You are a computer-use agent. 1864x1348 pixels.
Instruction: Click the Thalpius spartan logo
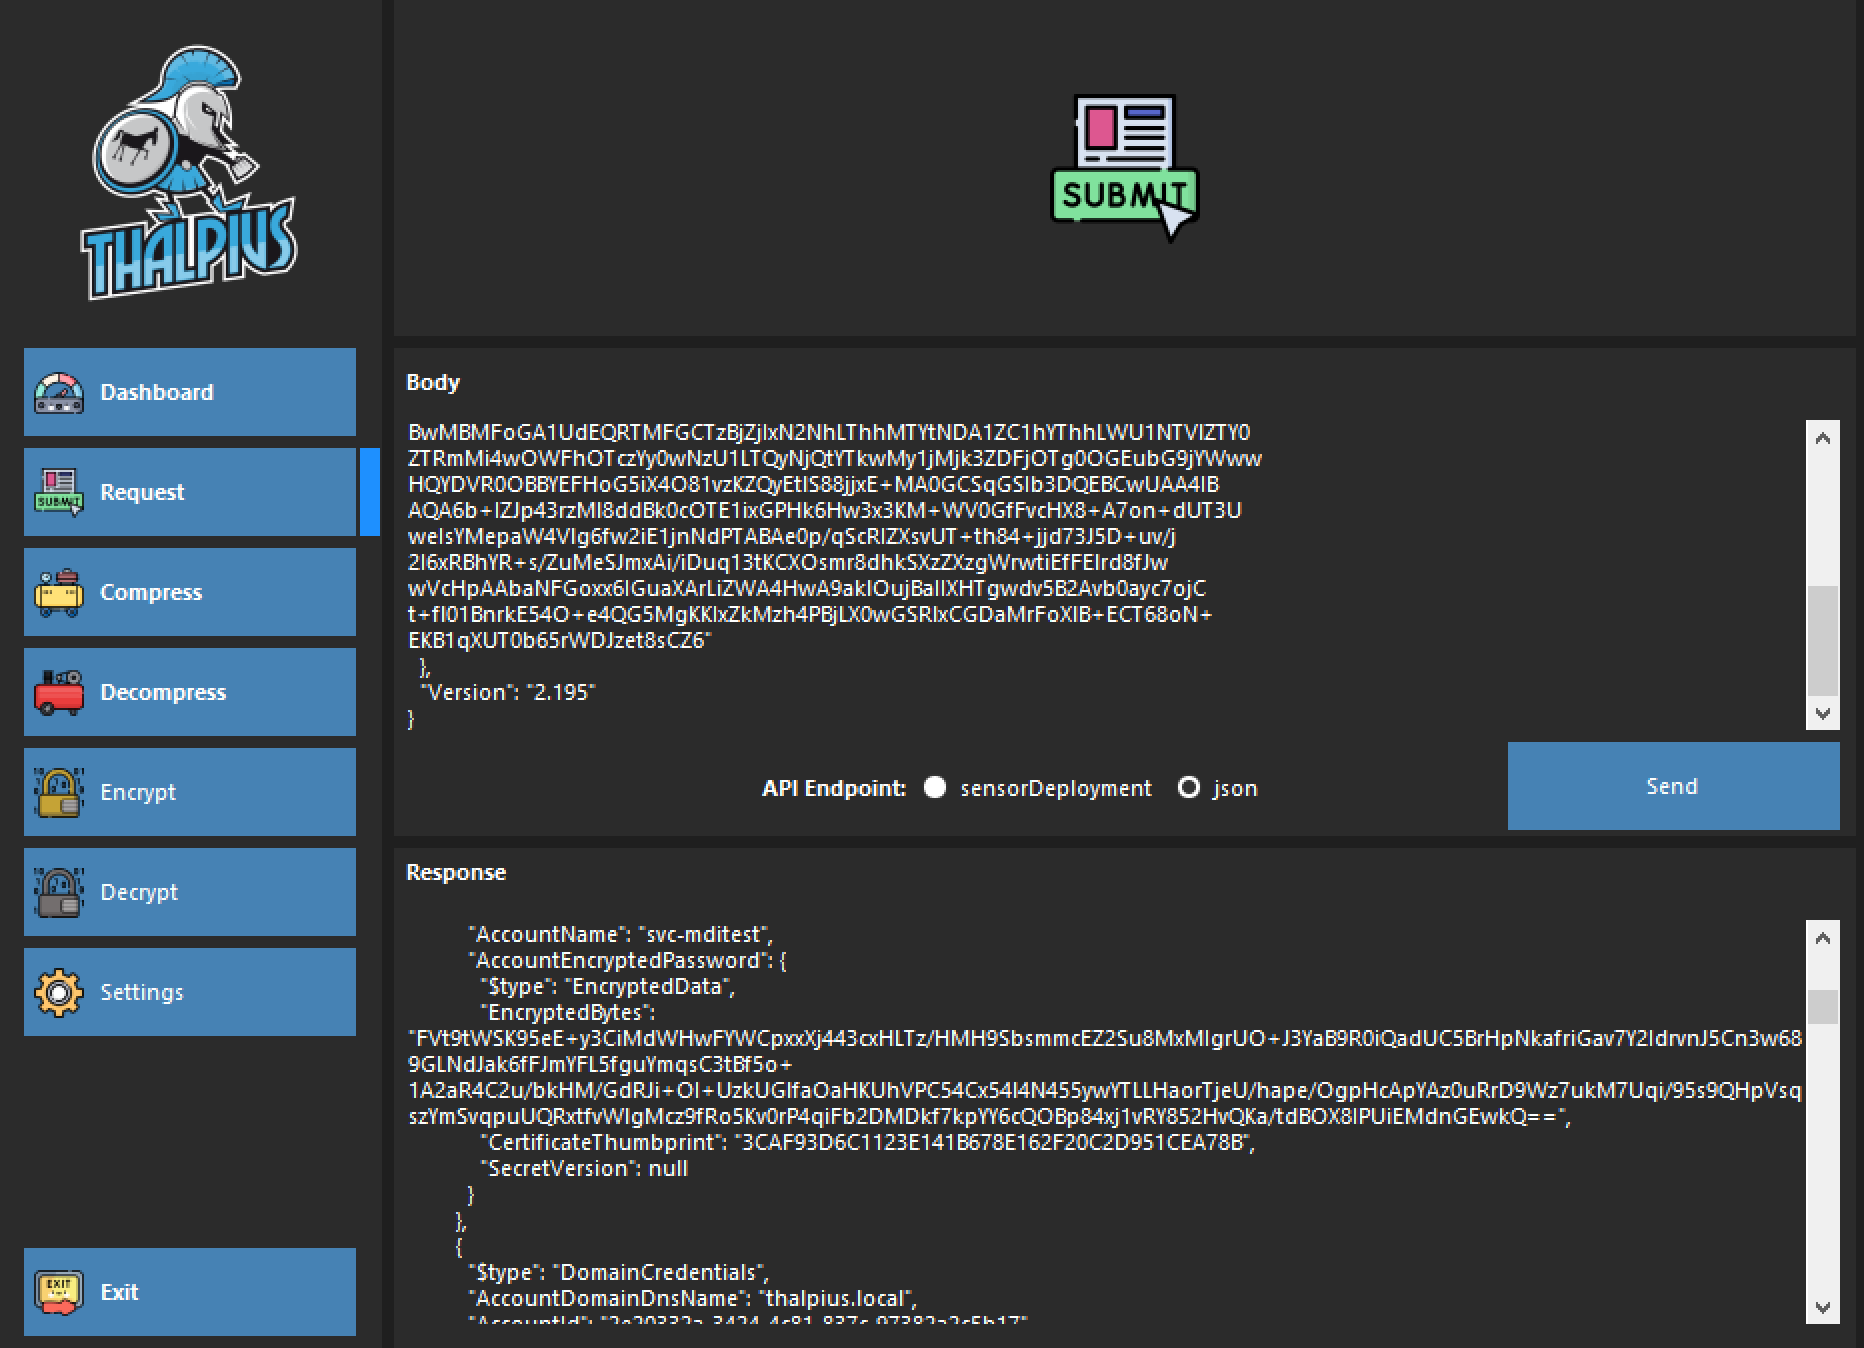(x=189, y=173)
